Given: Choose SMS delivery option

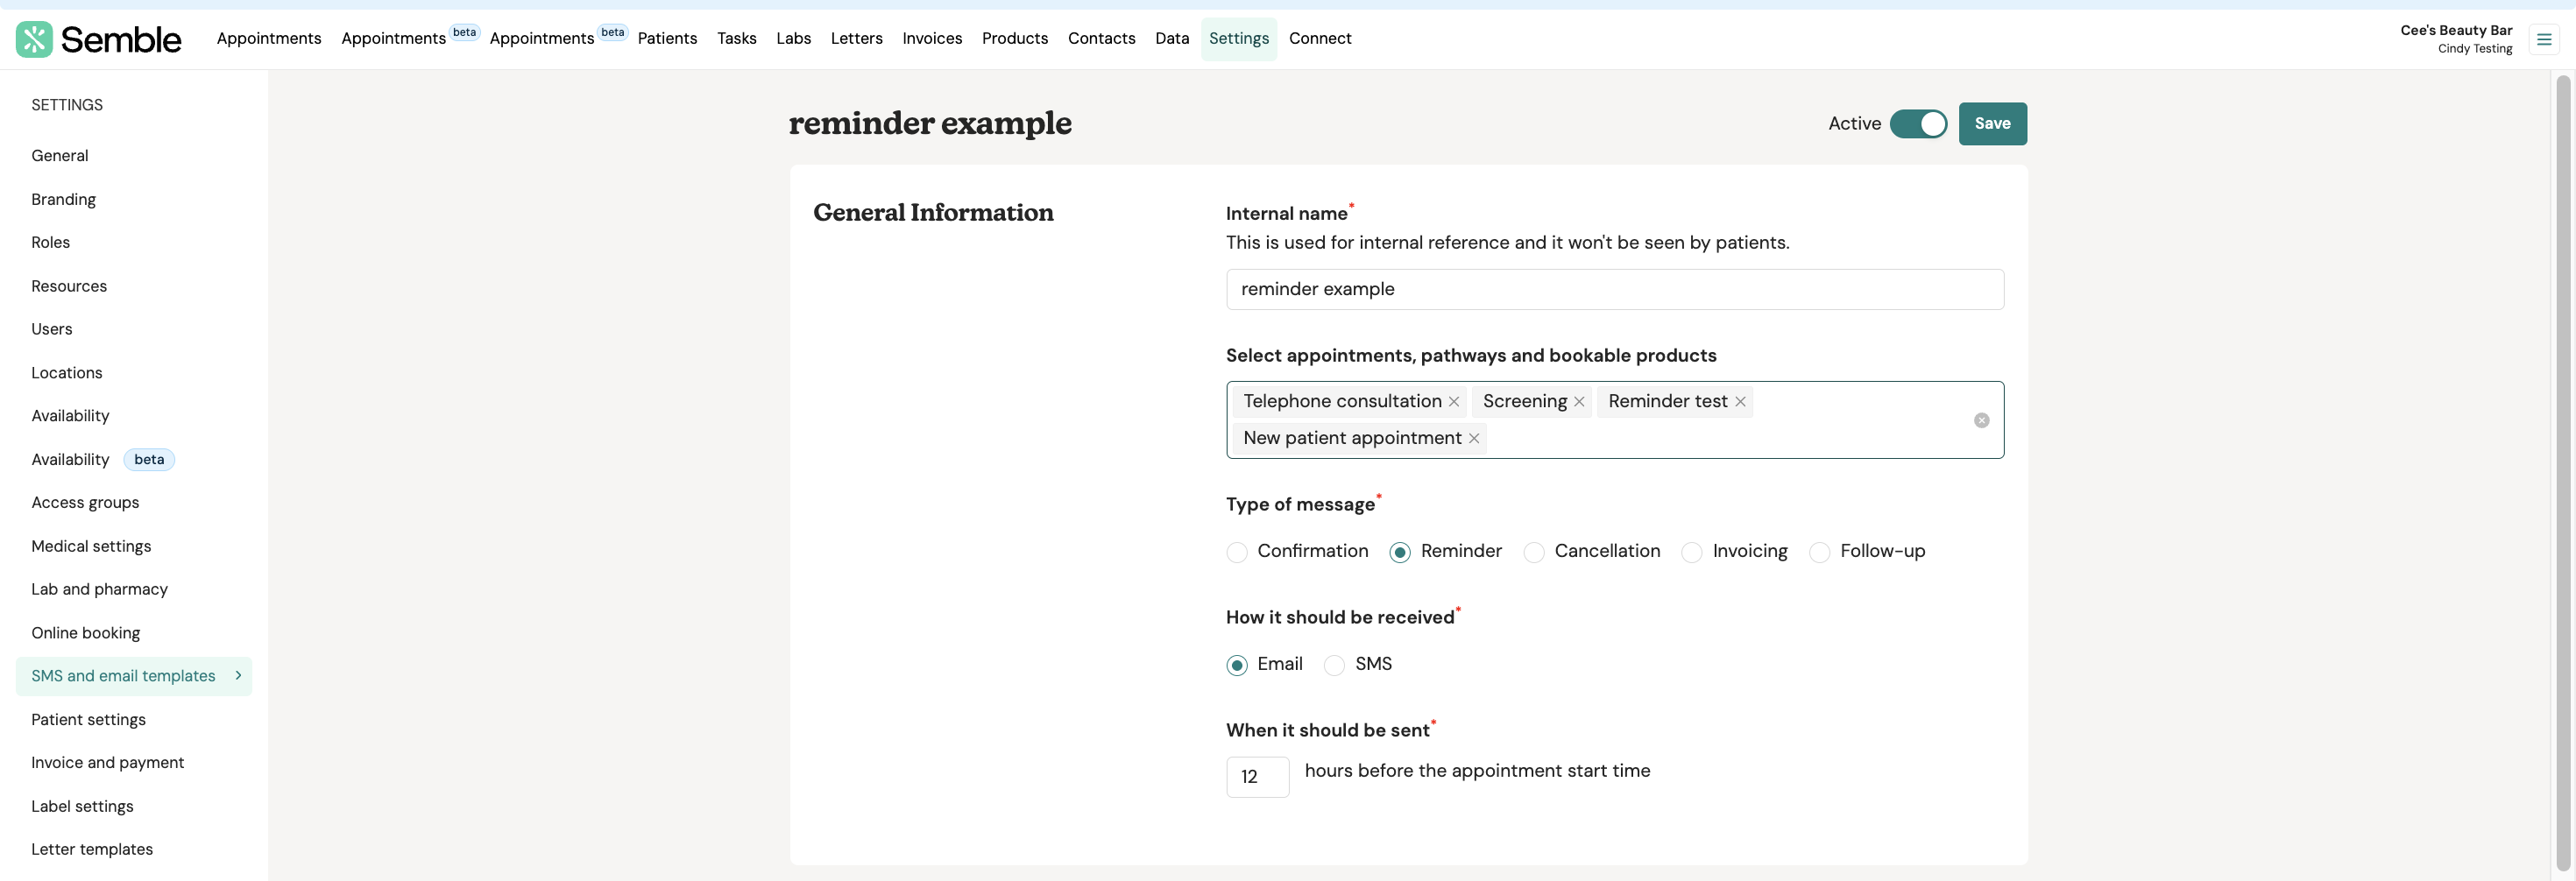Looking at the screenshot, I should (1334, 666).
